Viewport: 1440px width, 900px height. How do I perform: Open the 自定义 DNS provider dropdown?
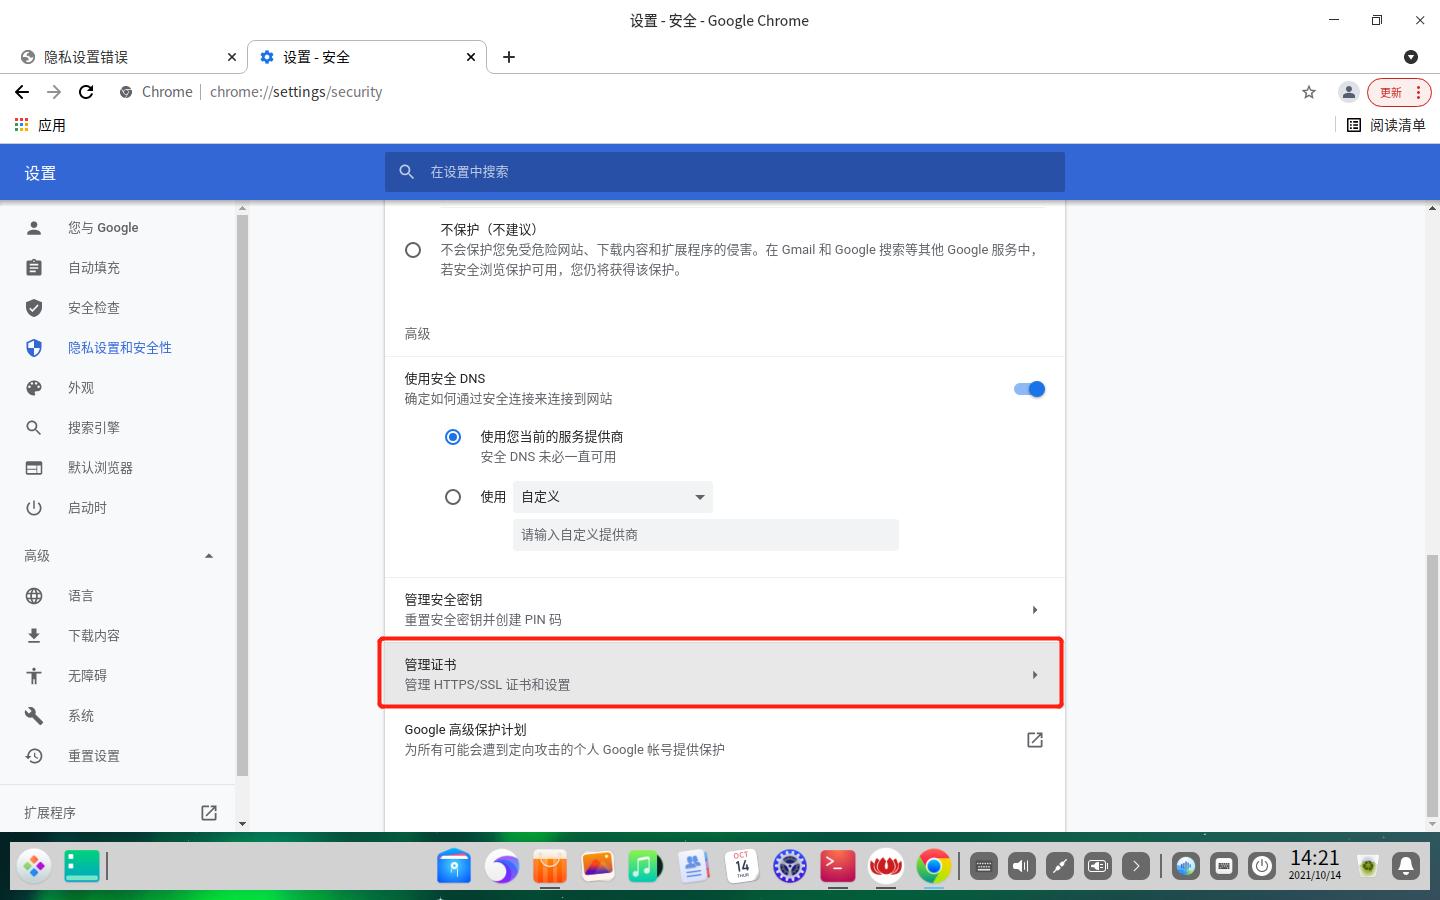613,497
